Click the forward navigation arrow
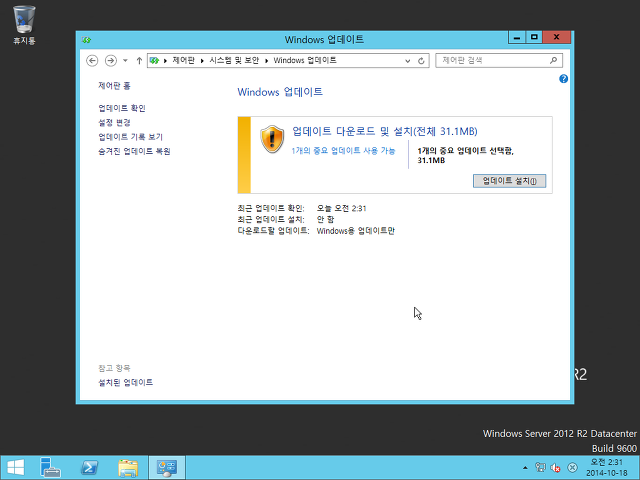Image resolution: width=640 pixels, height=480 pixels. coord(111,60)
